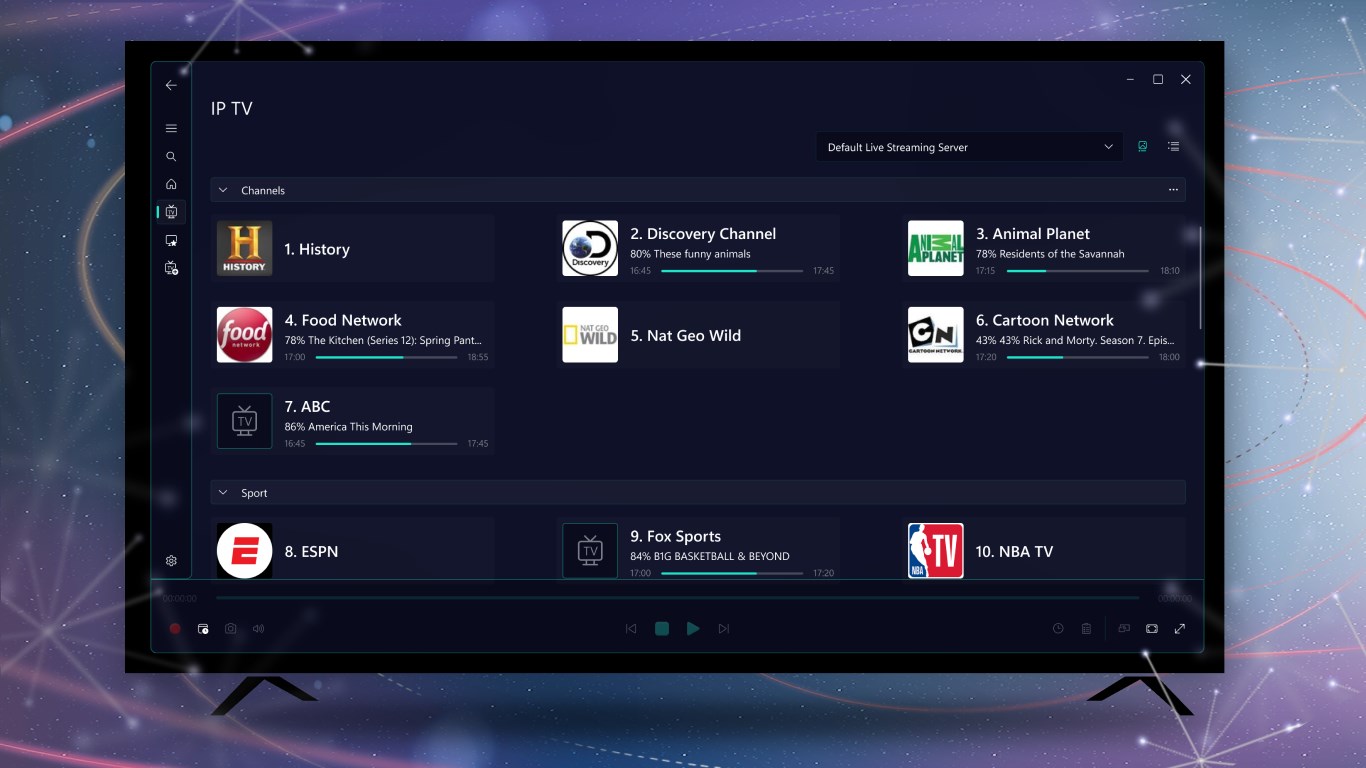Mute audio with the speaker icon

click(x=259, y=629)
